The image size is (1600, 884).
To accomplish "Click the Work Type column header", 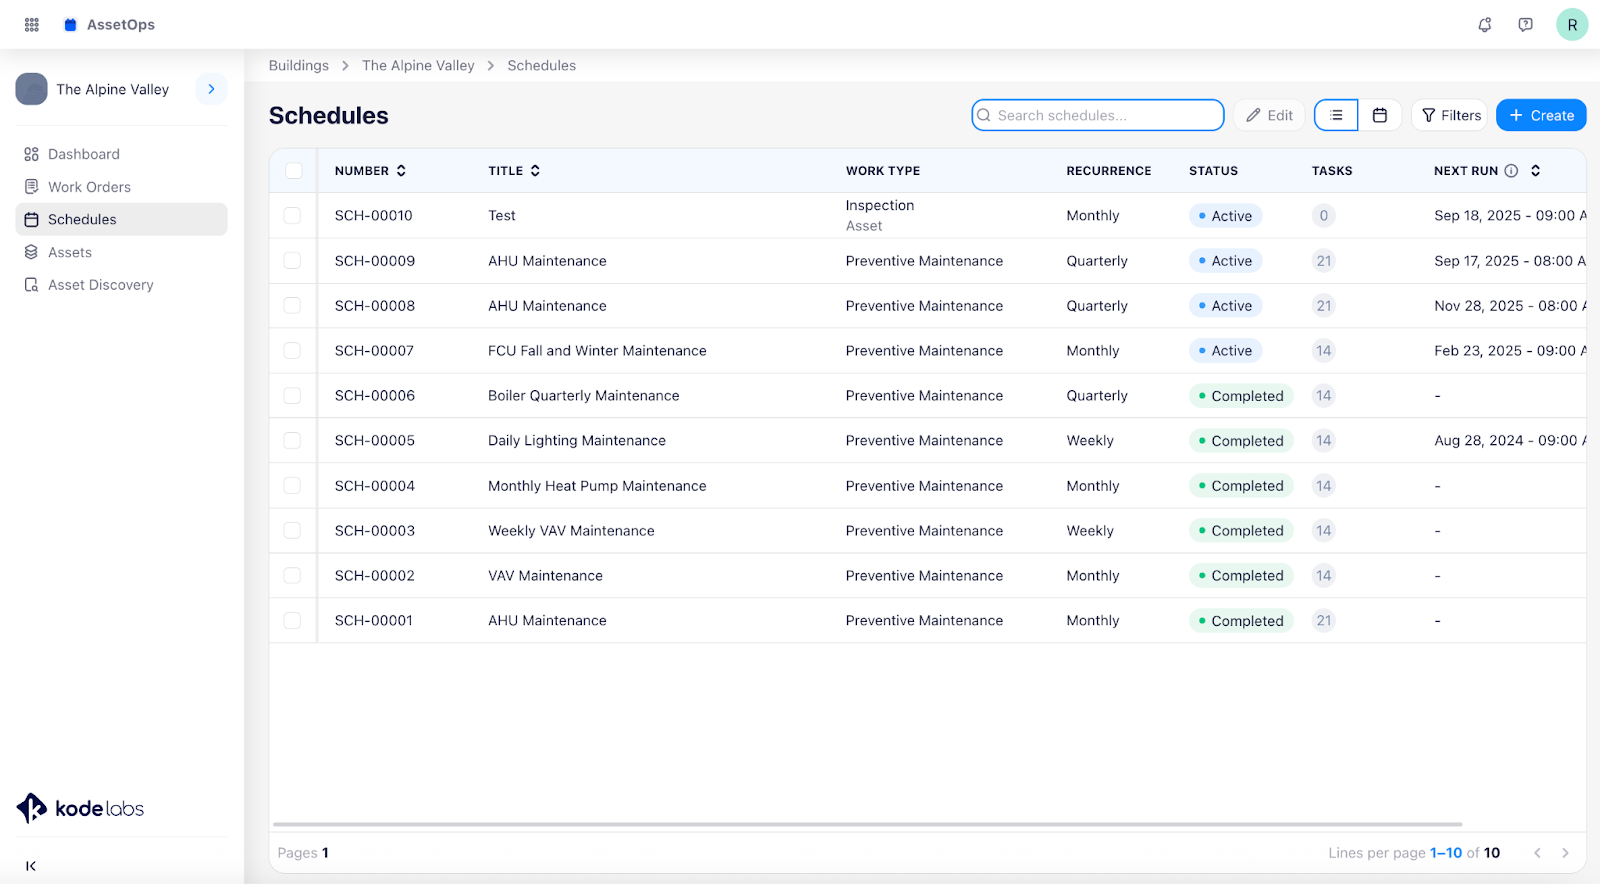I will pyautogui.click(x=883, y=171).
